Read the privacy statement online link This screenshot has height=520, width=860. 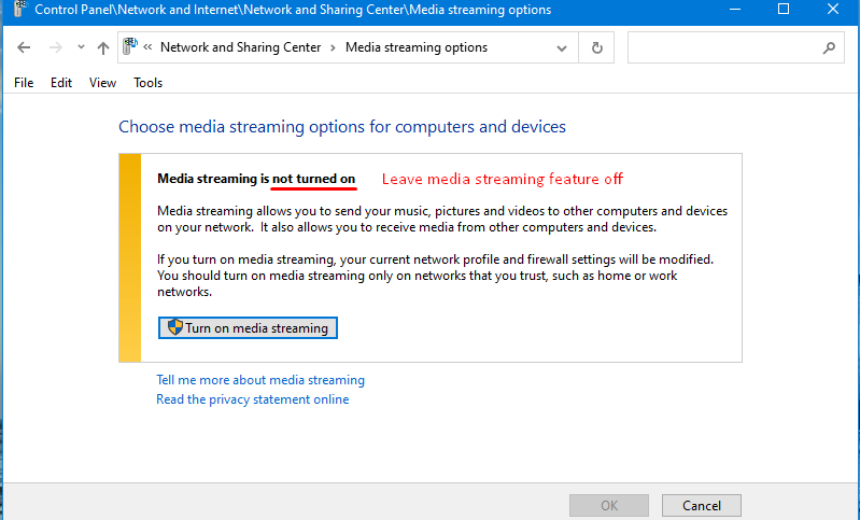pyautogui.click(x=252, y=399)
